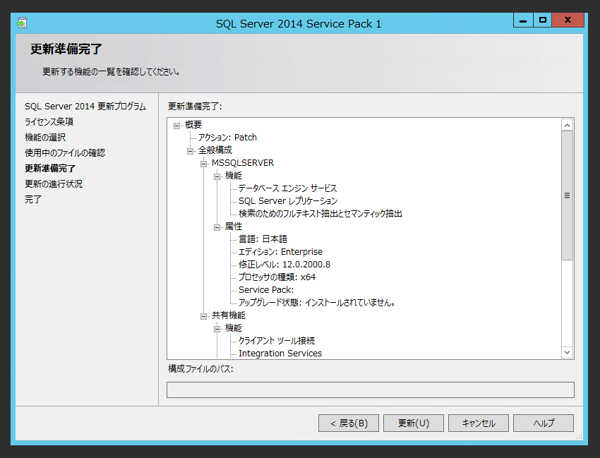Minimize the Service Pack 1 window
This screenshot has height=458, width=600.
pos(523,20)
